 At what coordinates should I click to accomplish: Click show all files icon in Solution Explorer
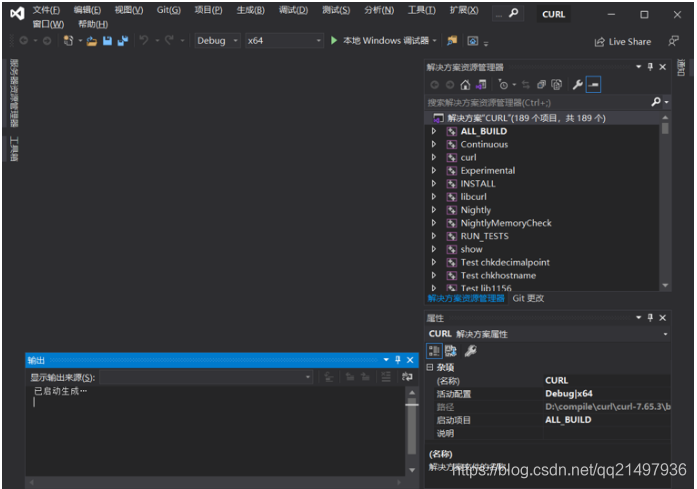click(x=557, y=84)
